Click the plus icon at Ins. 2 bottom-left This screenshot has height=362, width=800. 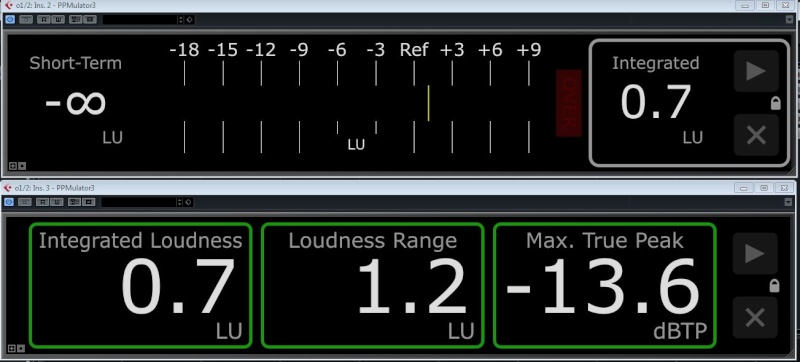pyautogui.click(x=13, y=166)
